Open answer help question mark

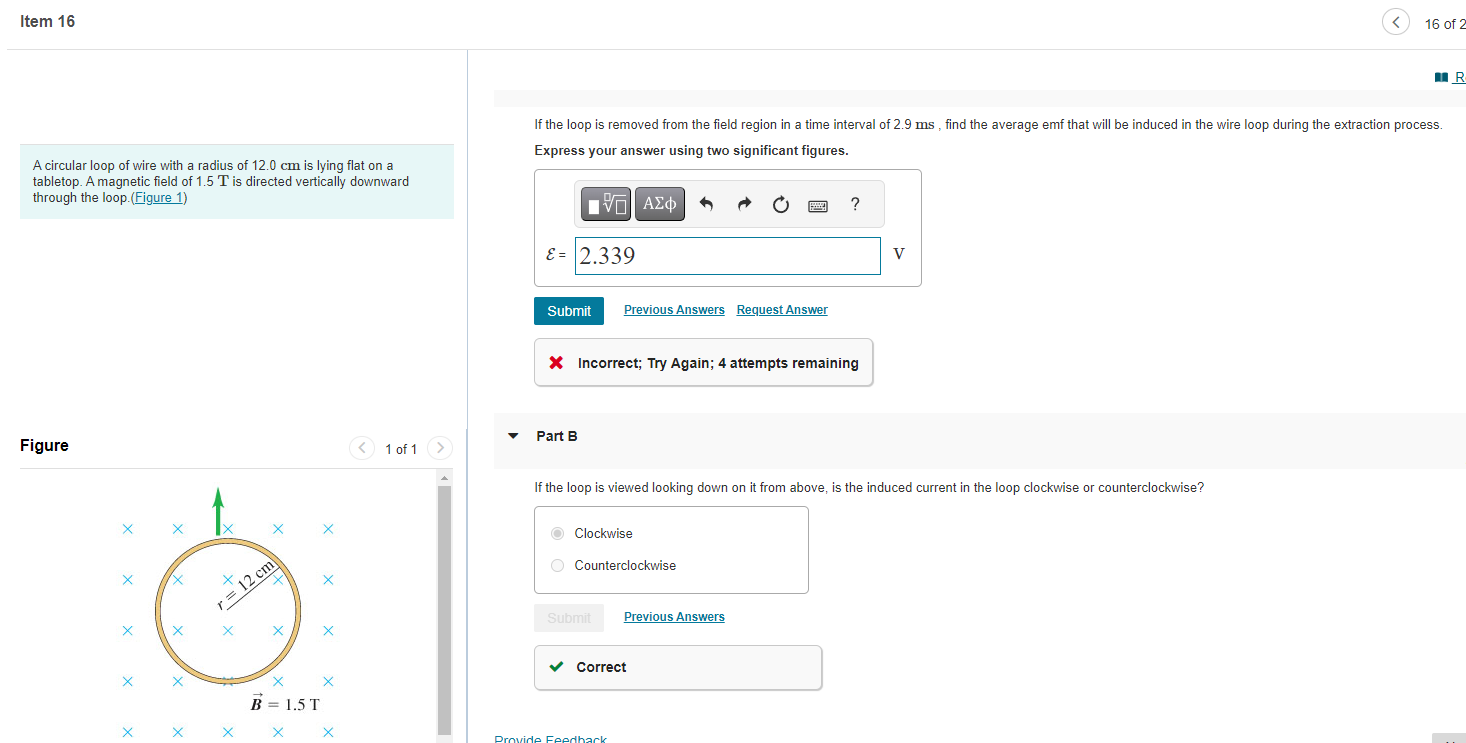(x=854, y=204)
